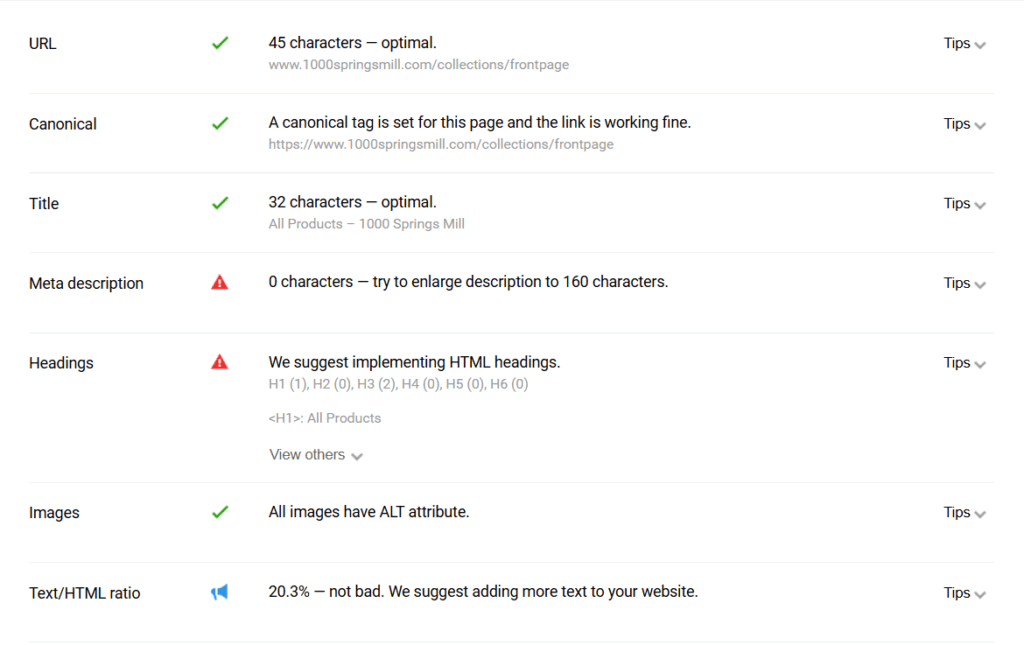
Task: Show Tips for Text/HTML ratio
Action: click(x=965, y=593)
